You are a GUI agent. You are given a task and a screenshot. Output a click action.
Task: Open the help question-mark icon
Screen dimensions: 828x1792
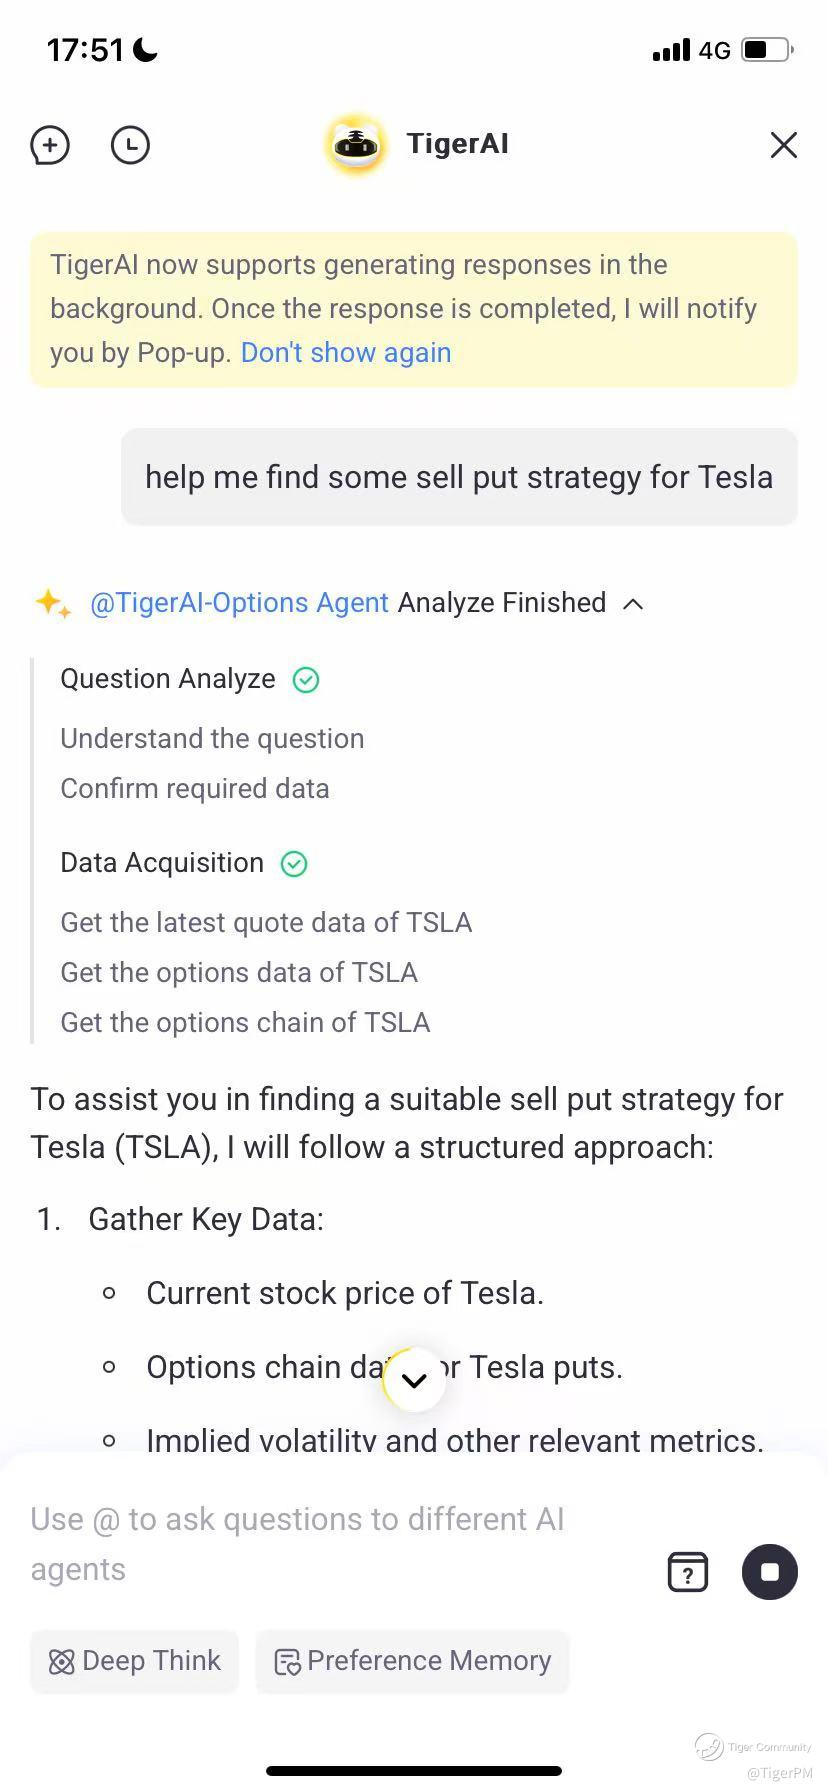[687, 1572]
